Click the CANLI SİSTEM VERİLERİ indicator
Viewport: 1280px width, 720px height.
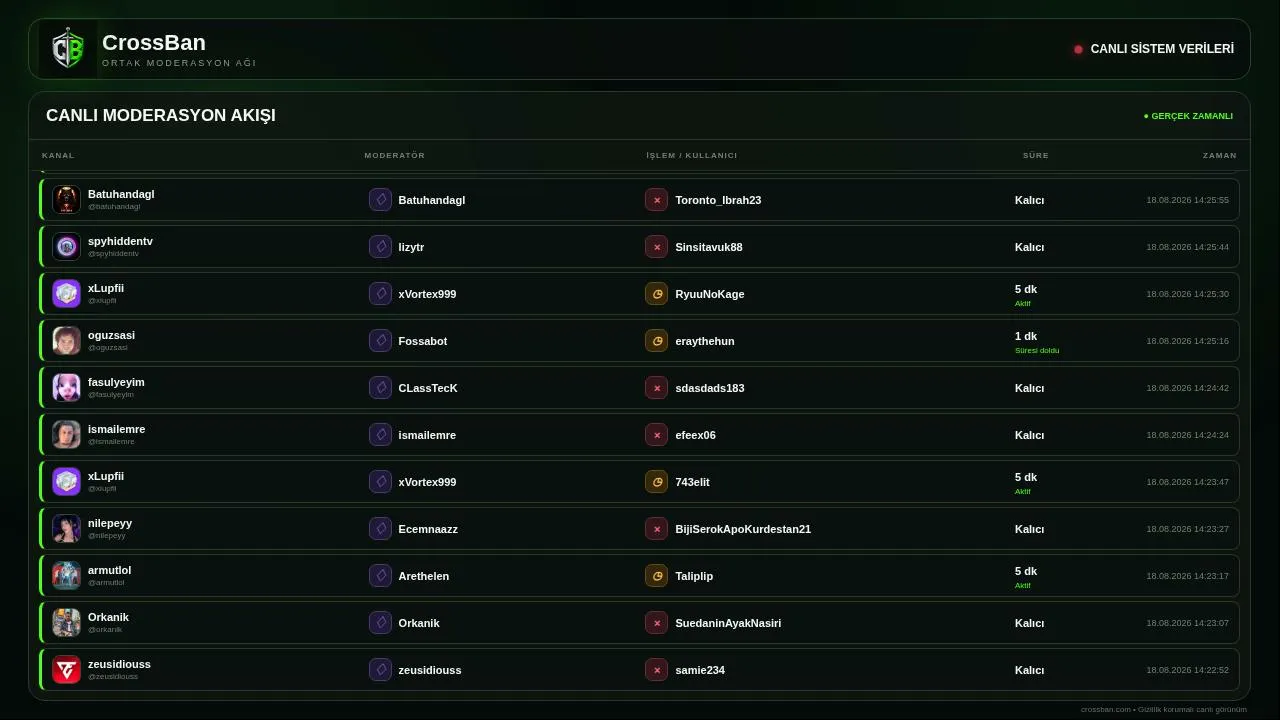coord(1154,49)
